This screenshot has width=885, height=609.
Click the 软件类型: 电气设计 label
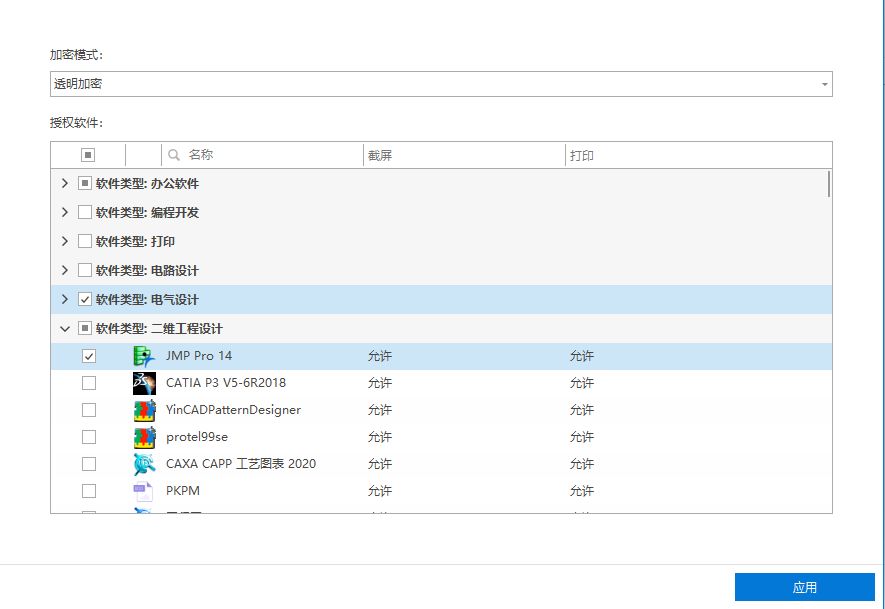point(147,300)
